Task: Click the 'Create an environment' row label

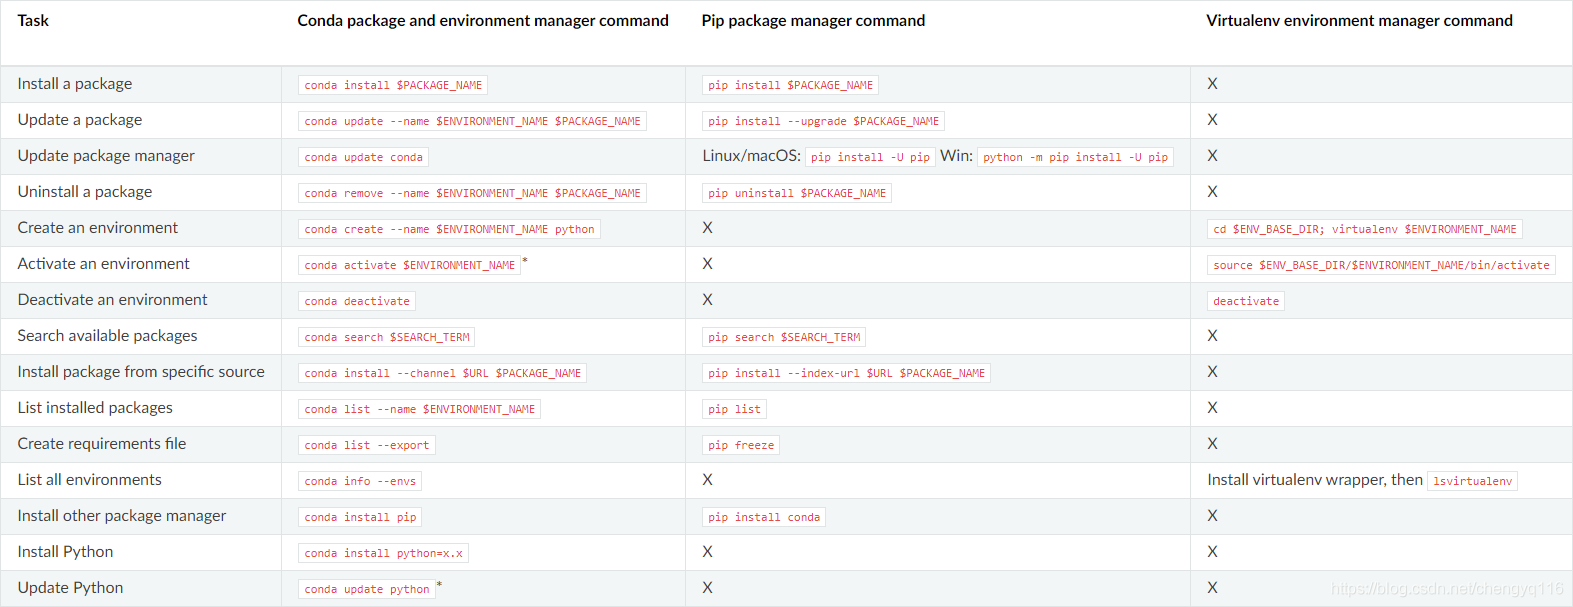Action: 98,228
